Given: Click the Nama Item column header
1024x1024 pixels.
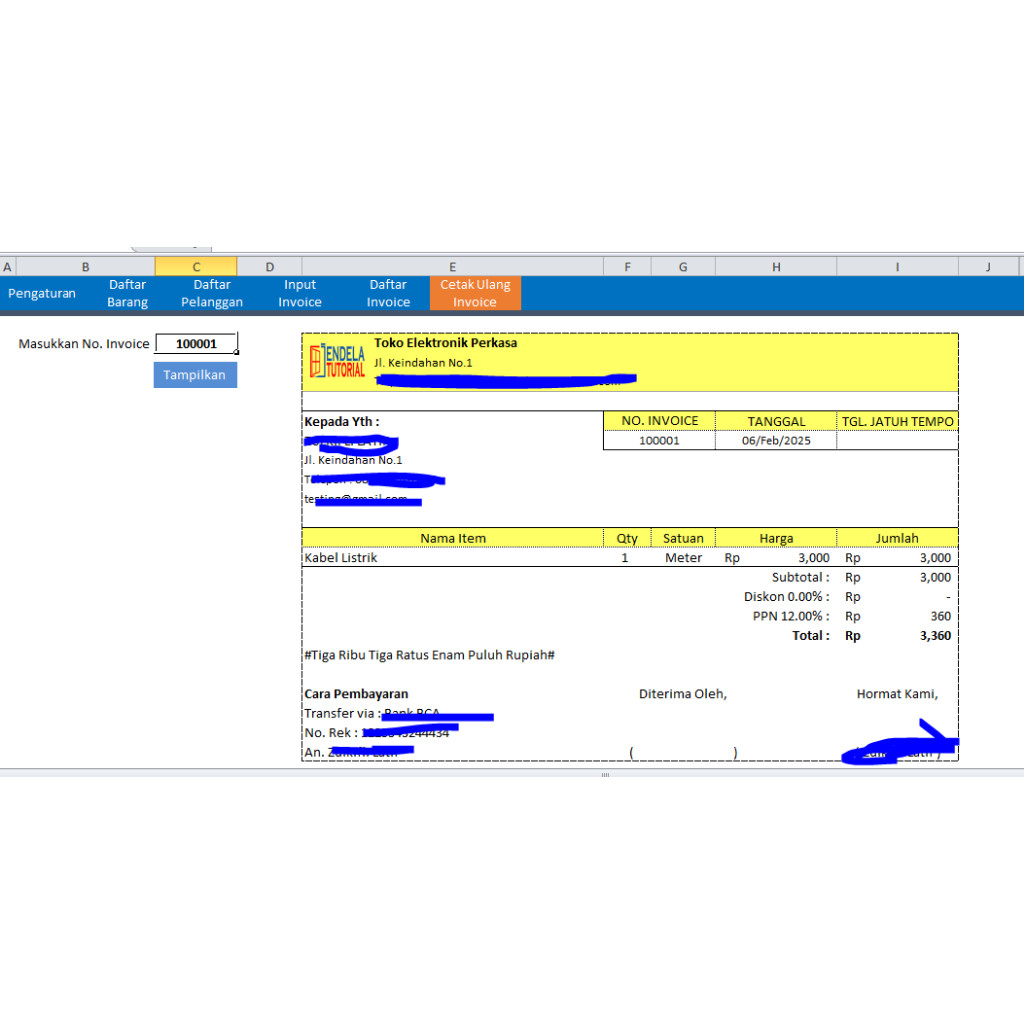Looking at the screenshot, I should (452, 537).
